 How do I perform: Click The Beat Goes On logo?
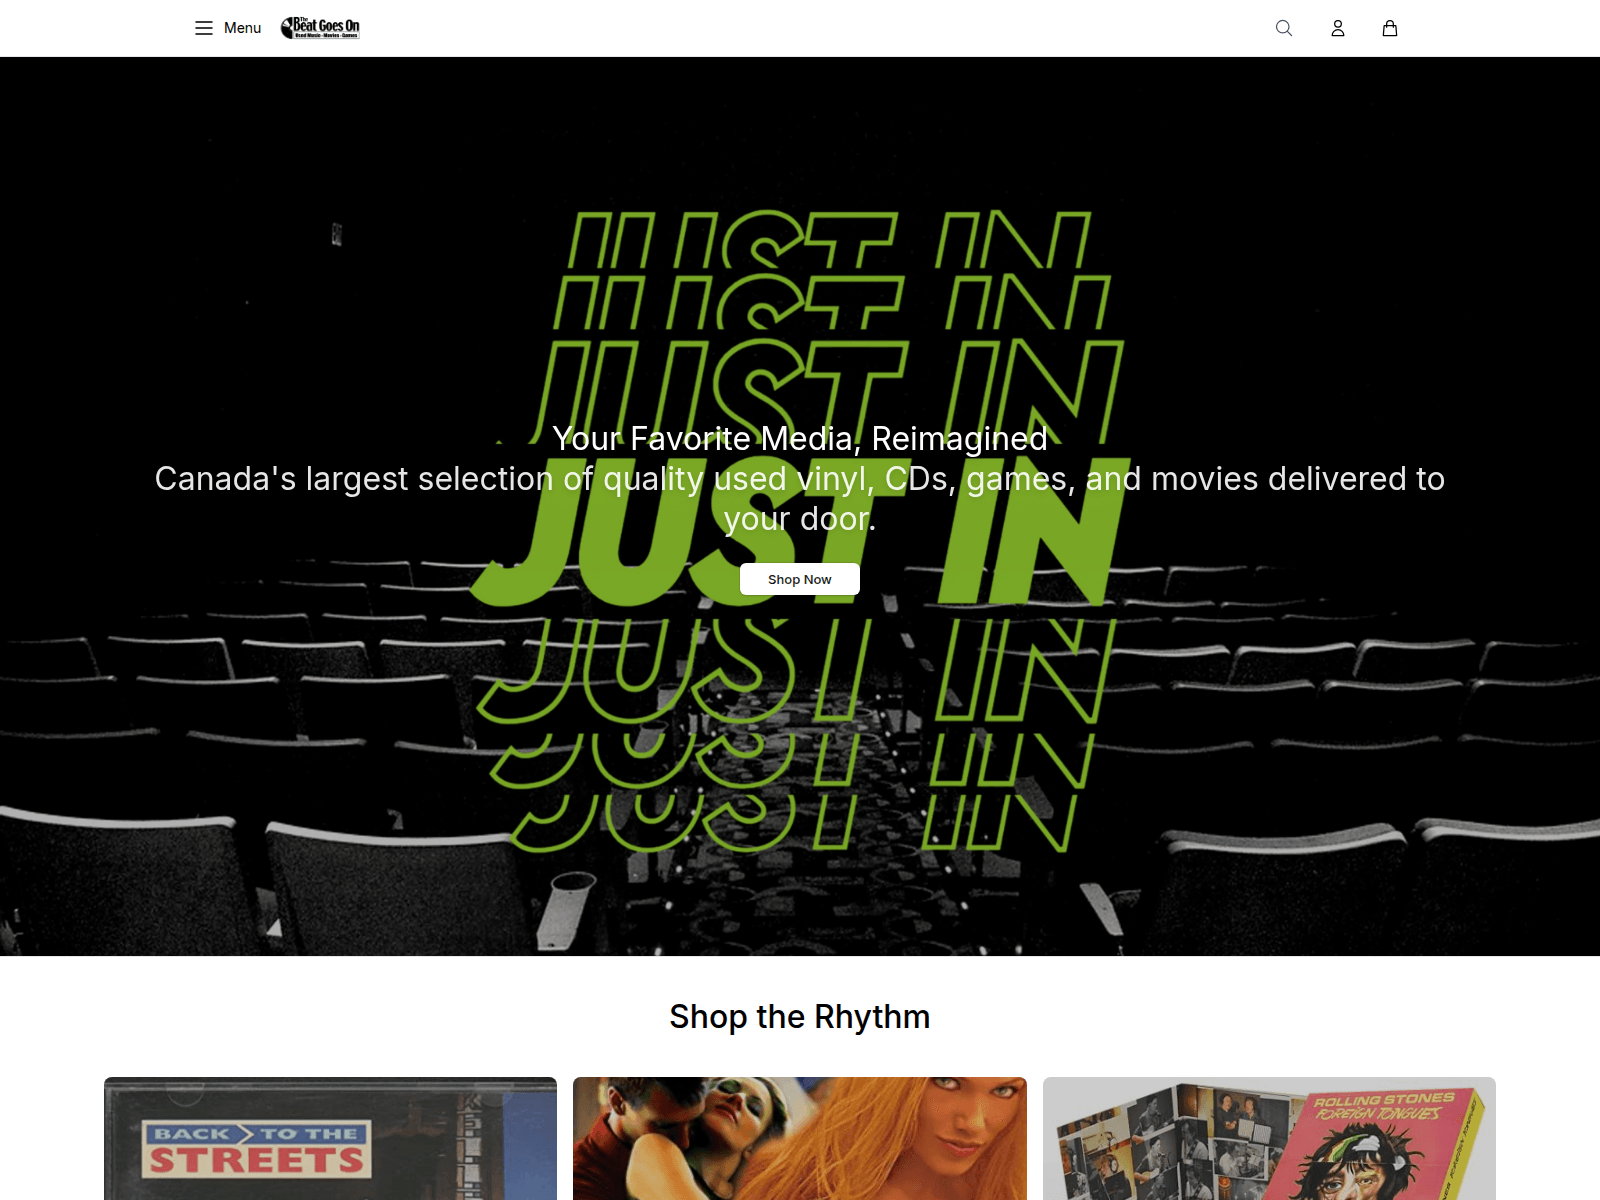pos(320,28)
